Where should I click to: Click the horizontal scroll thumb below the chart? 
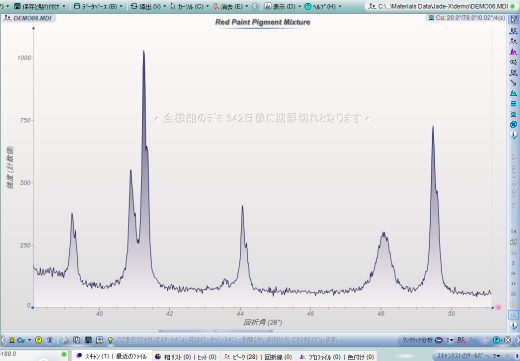[x=216, y=331]
